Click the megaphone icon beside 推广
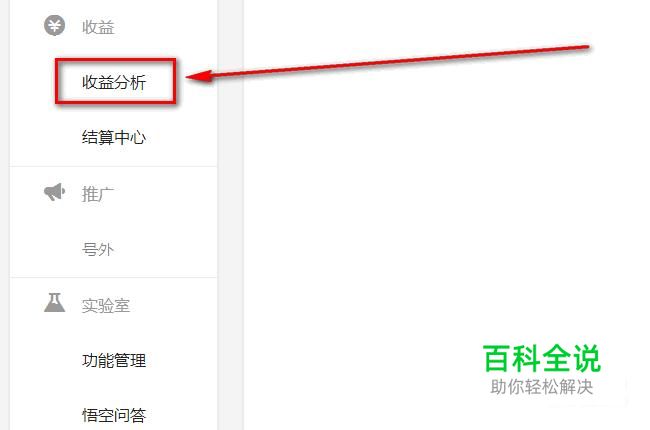Screen dimensions: 650x430 click(x=55, y=192)
